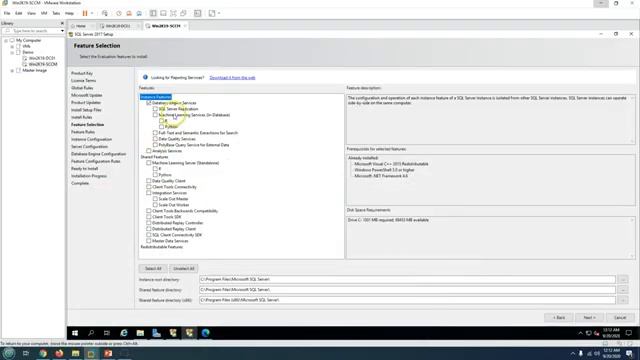Click the Next button
The width and height of the screenshot is (640, 360).
[x=589, y=318]
